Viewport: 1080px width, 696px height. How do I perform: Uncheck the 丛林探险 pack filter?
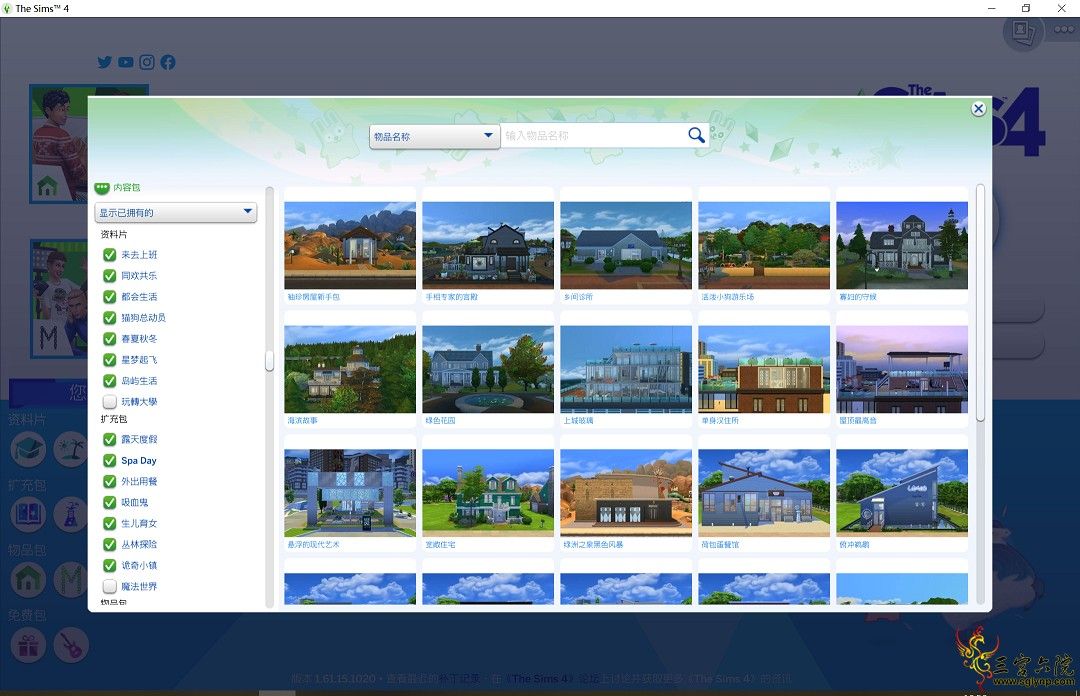pyautogui.click(x=110, y=544)
